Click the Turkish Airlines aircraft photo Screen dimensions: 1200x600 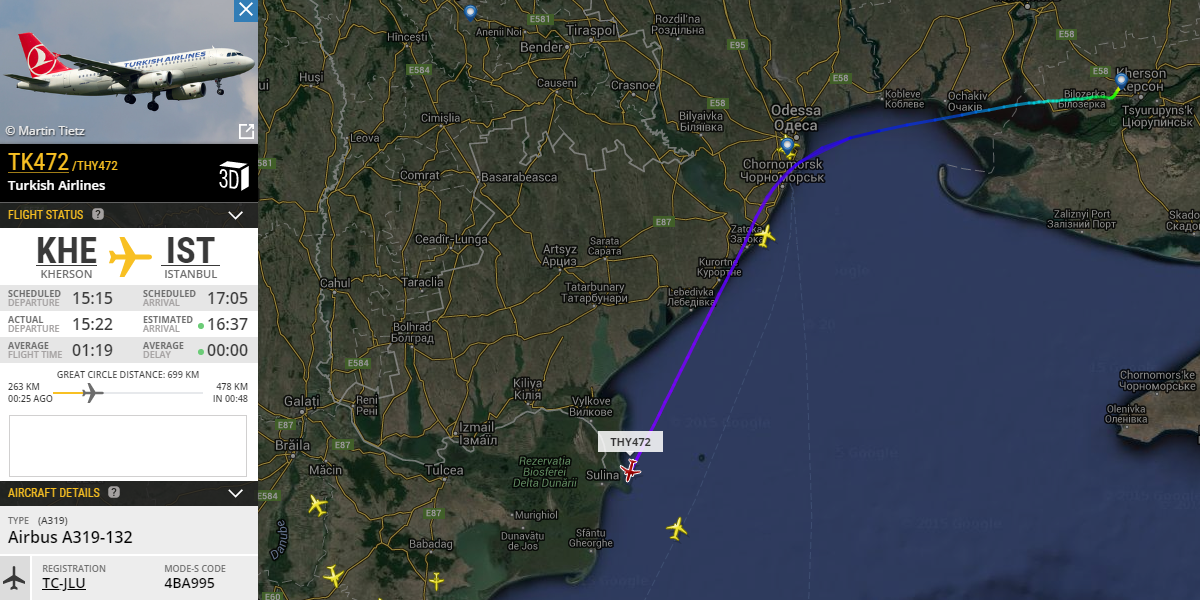pyautogui.click(x=129, y=72)
